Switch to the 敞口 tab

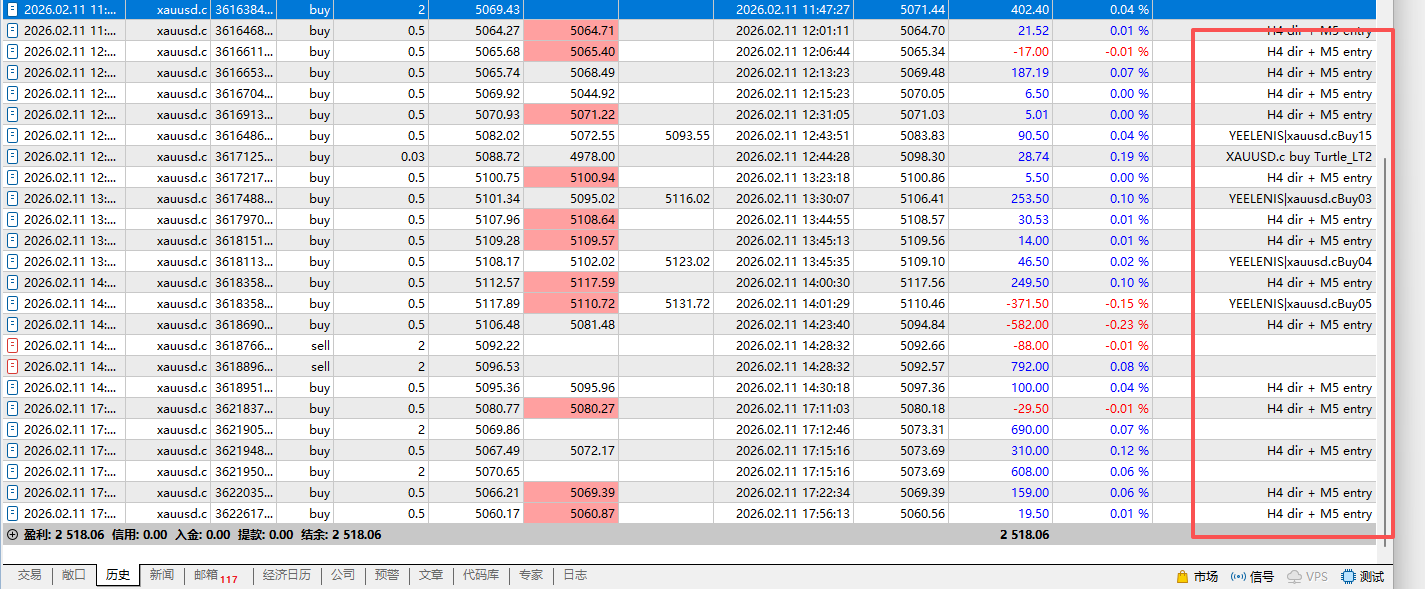pyautogui.click(x=73, y=575)
